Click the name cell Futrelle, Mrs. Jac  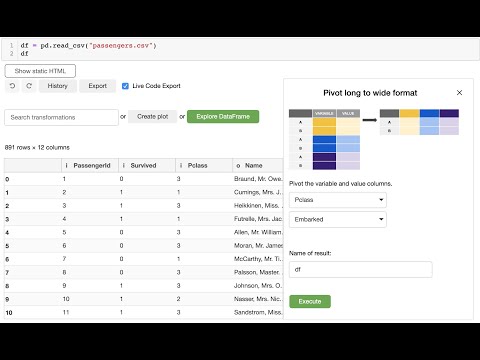coord(258,219)
